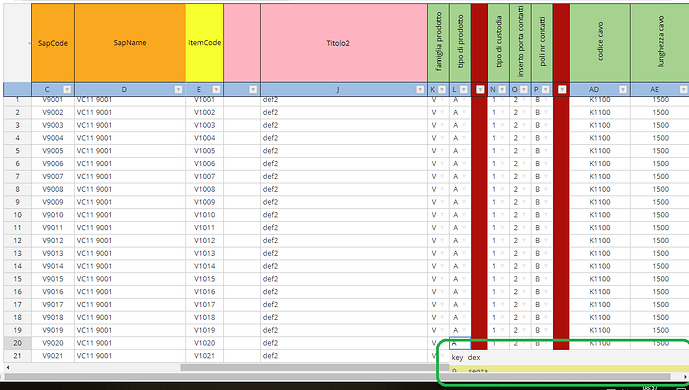Select row number 4
This screenshot has height=390, width=689.
pyautogui.click(x=18, y=138)
